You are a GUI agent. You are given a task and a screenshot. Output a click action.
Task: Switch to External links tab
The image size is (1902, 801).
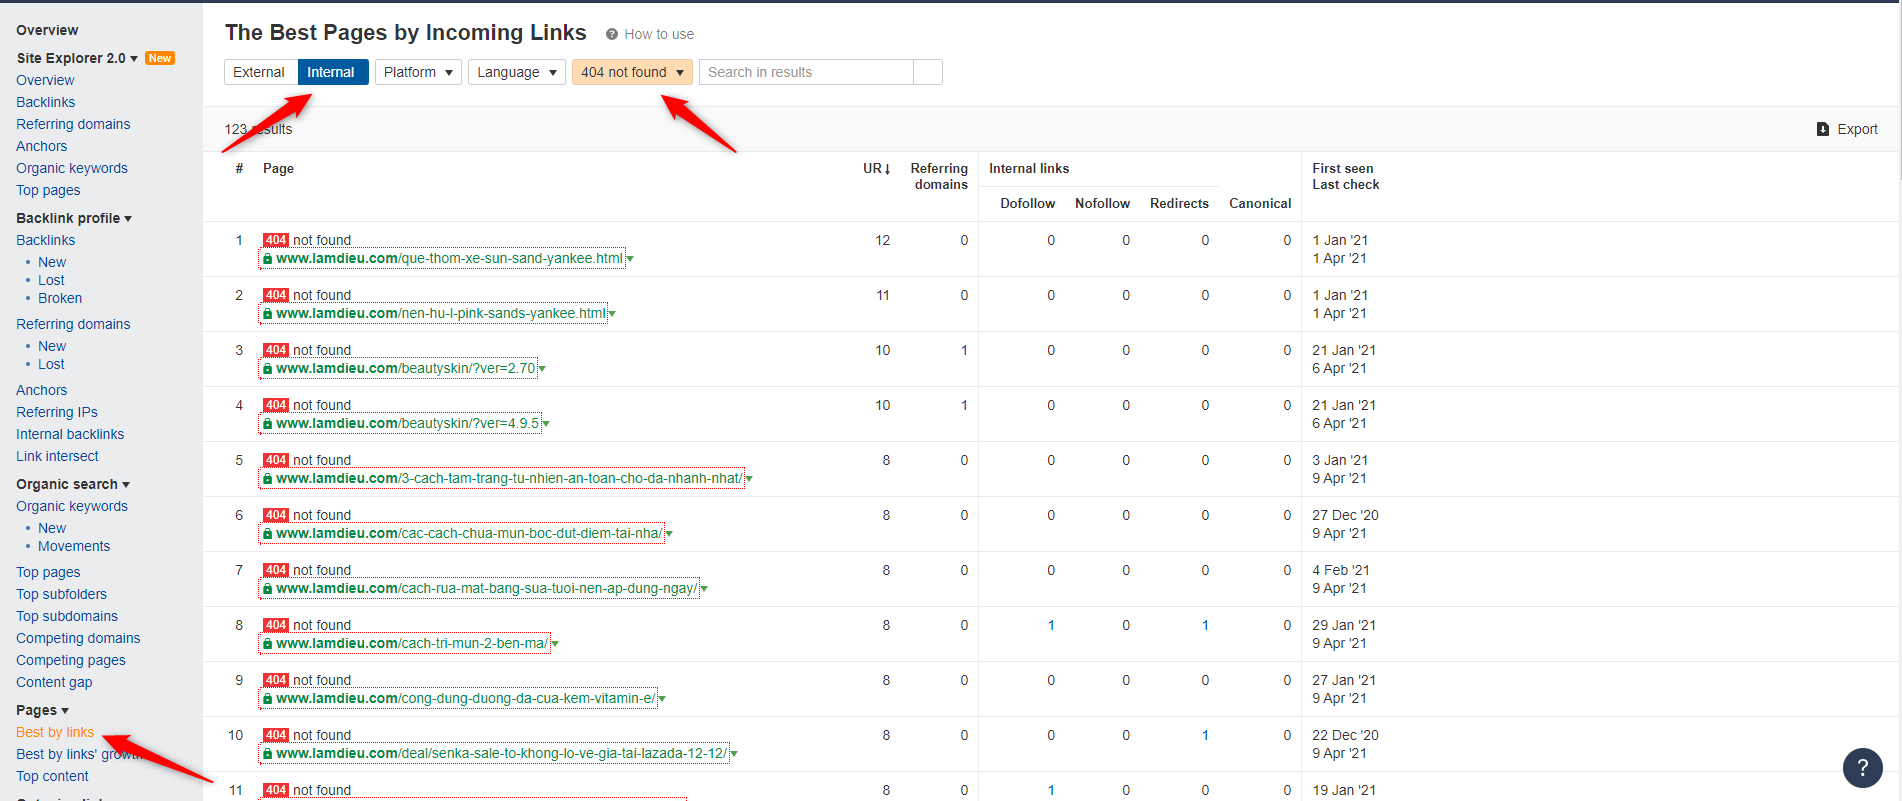259,72
